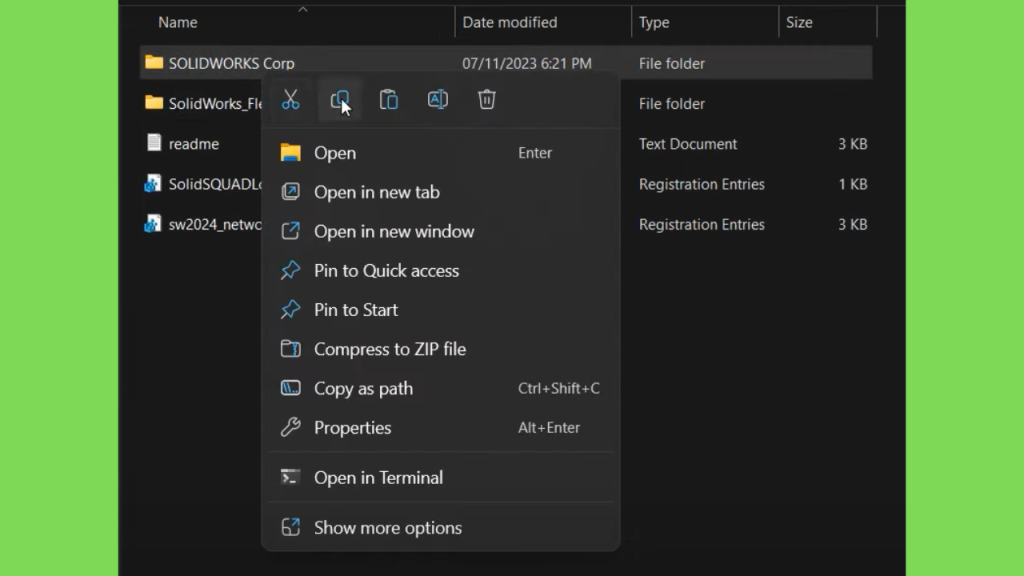Select the SolidWorks_Fle folder name

(216, 104)
